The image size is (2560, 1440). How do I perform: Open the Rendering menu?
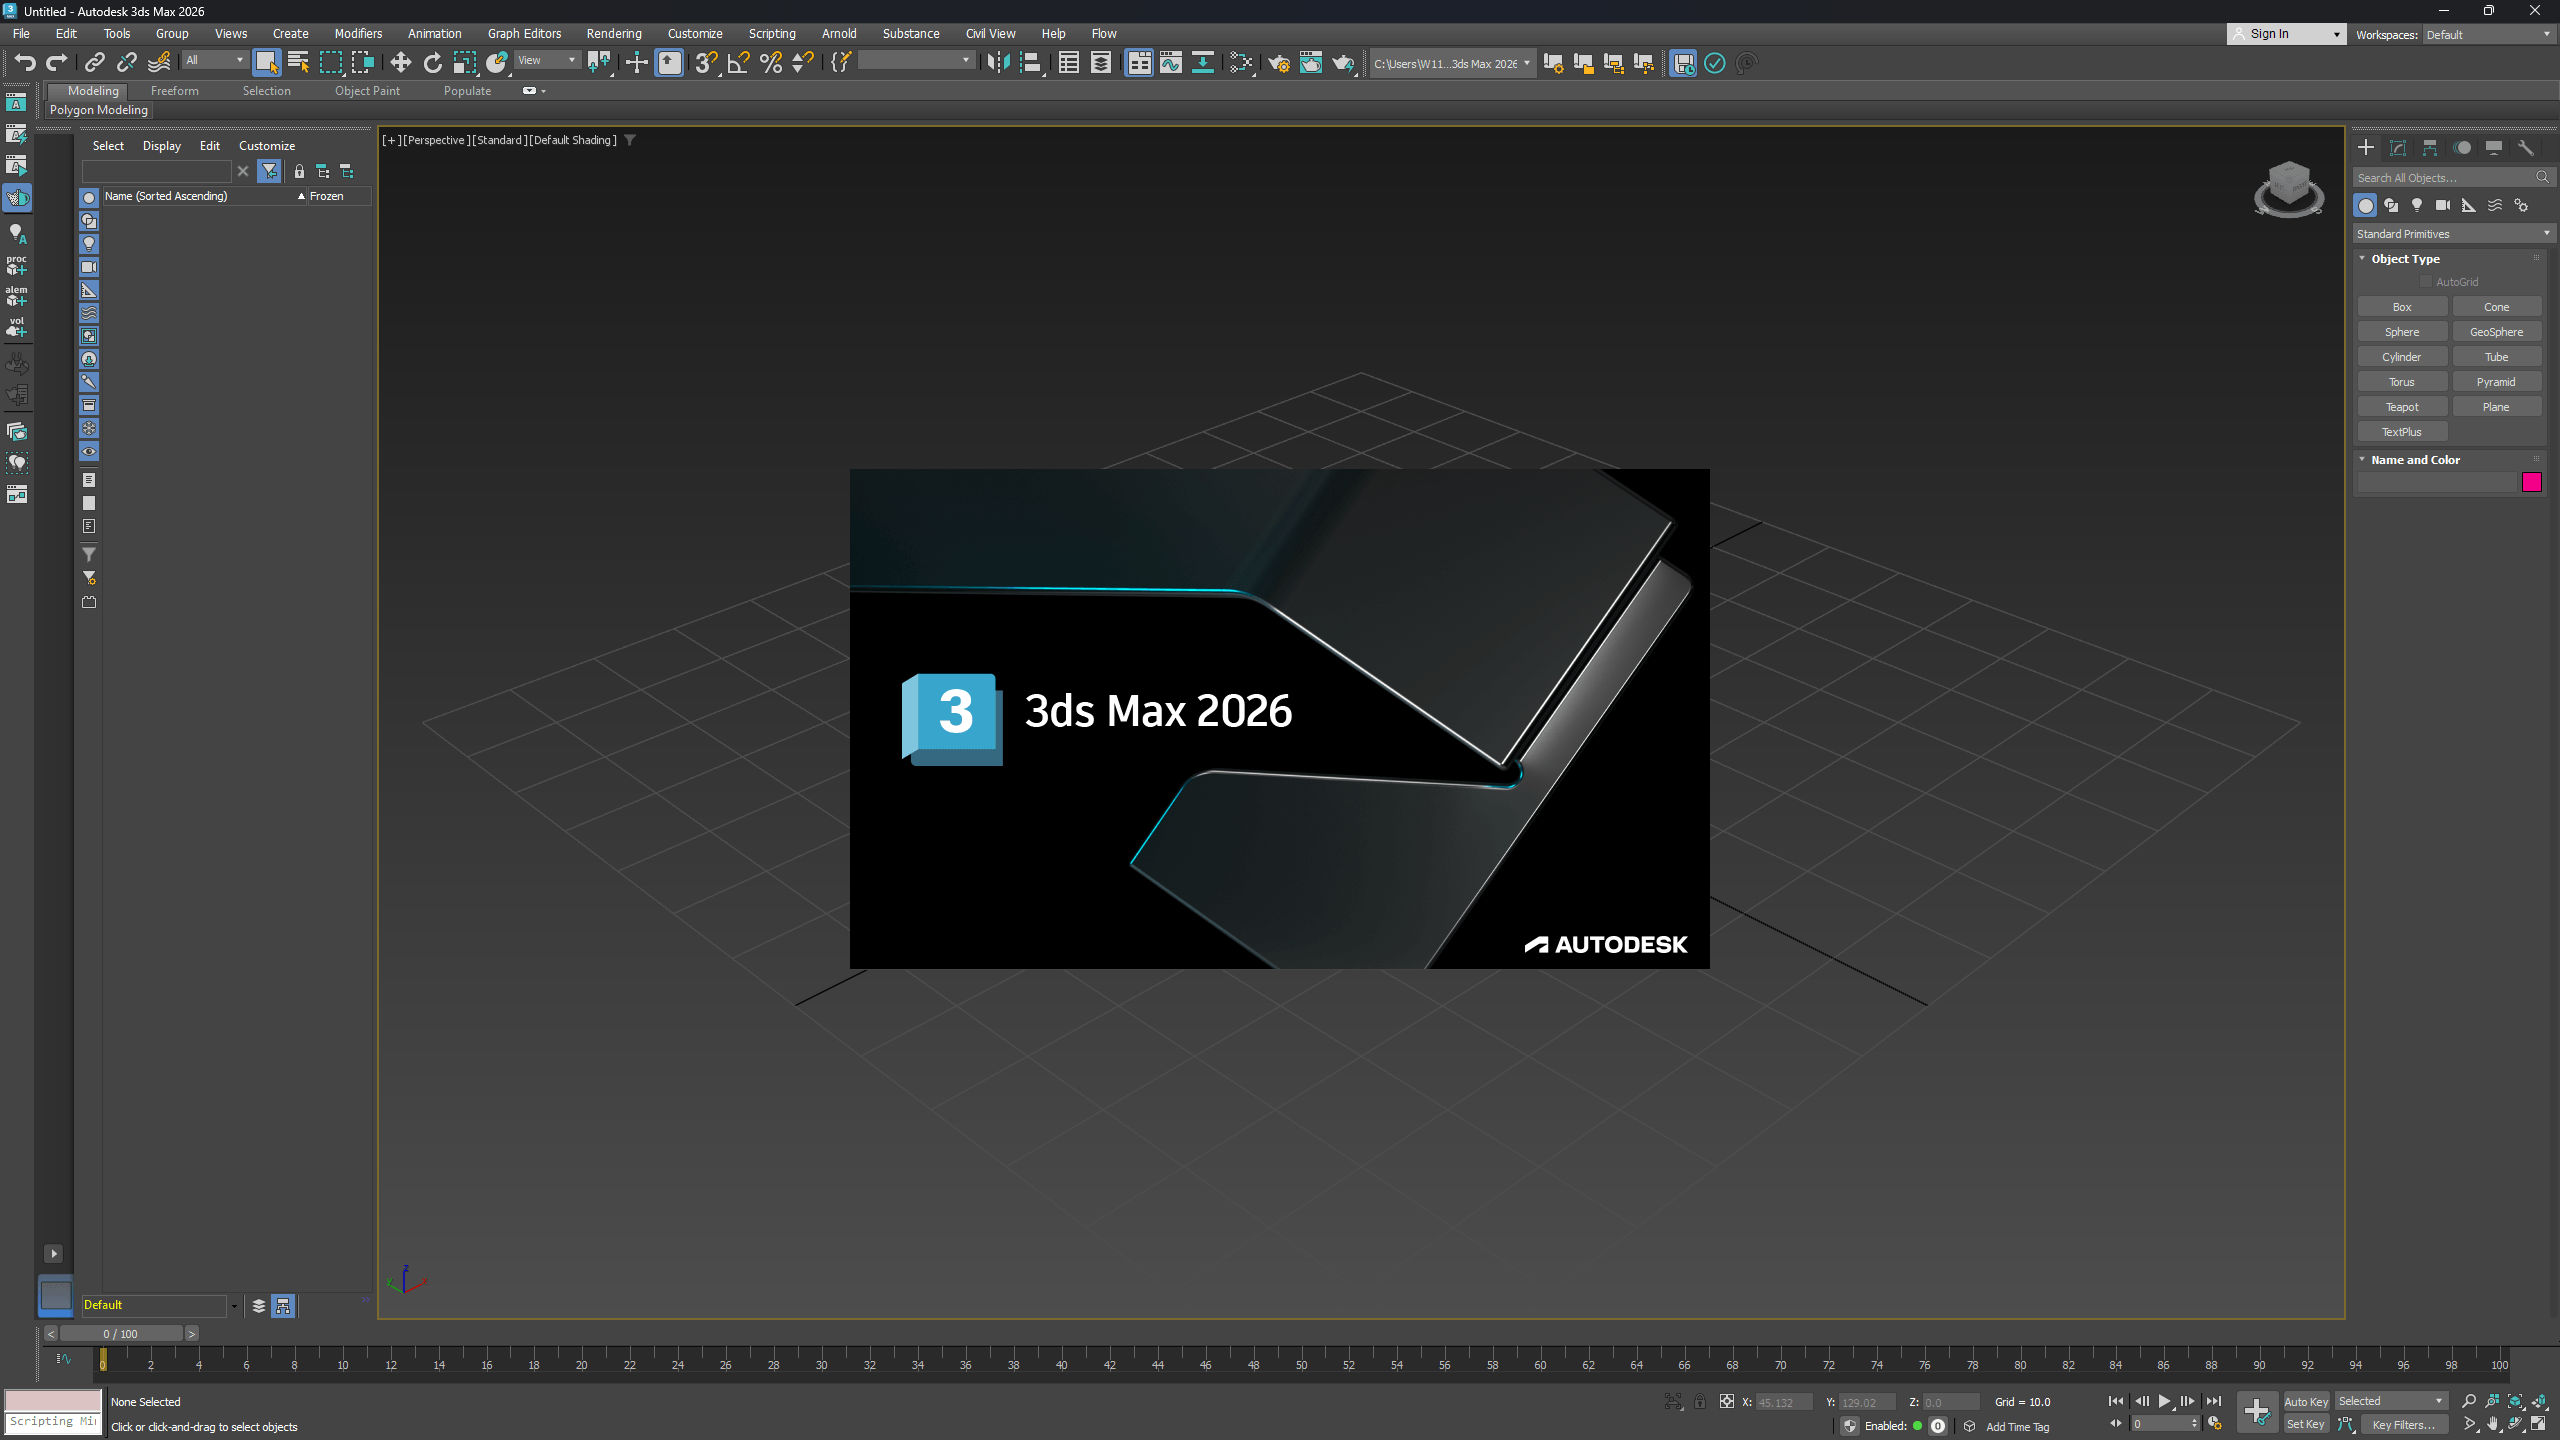pyautogui.click(x=613, y=33)
